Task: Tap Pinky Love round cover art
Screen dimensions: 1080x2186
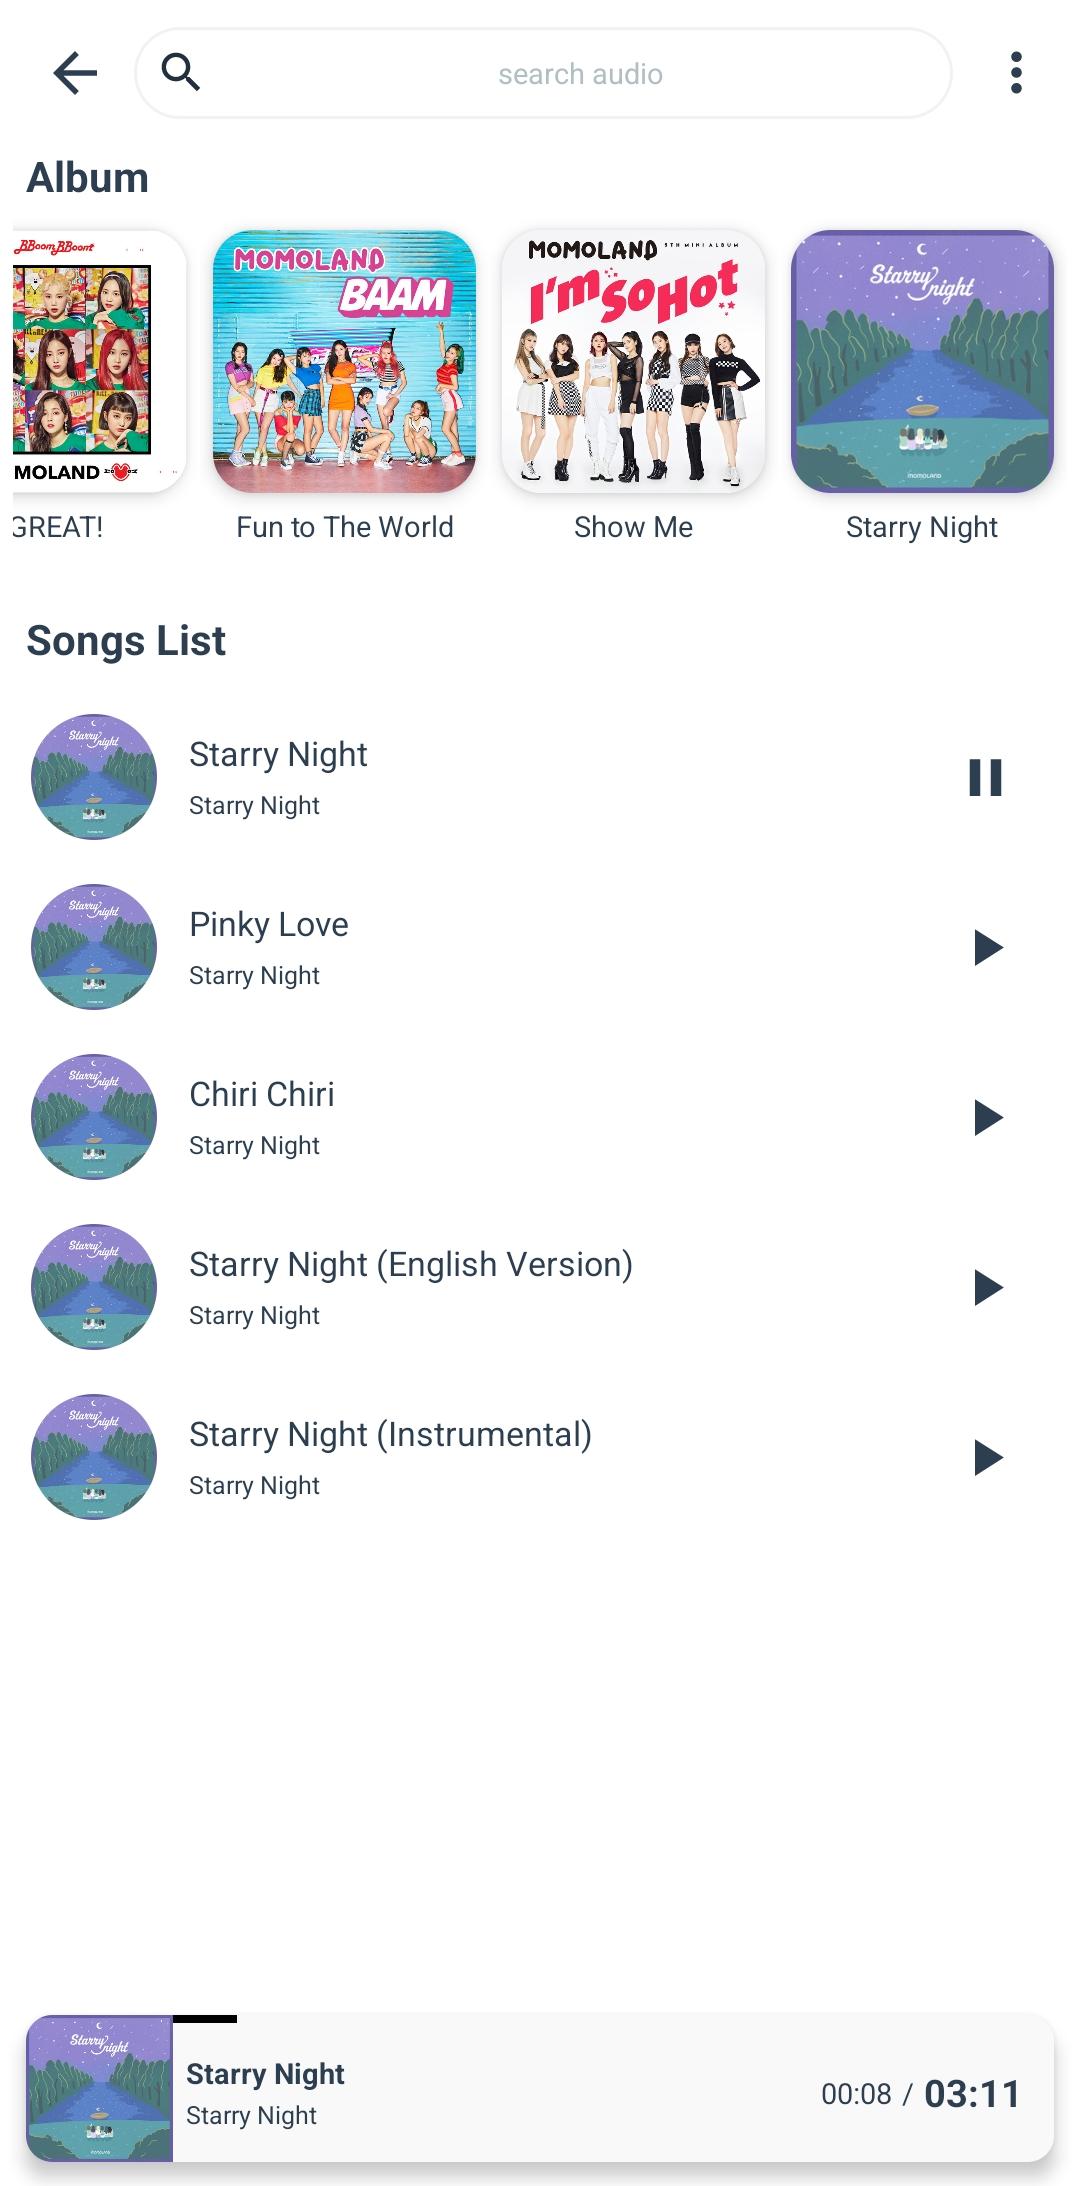Action: 94,947
